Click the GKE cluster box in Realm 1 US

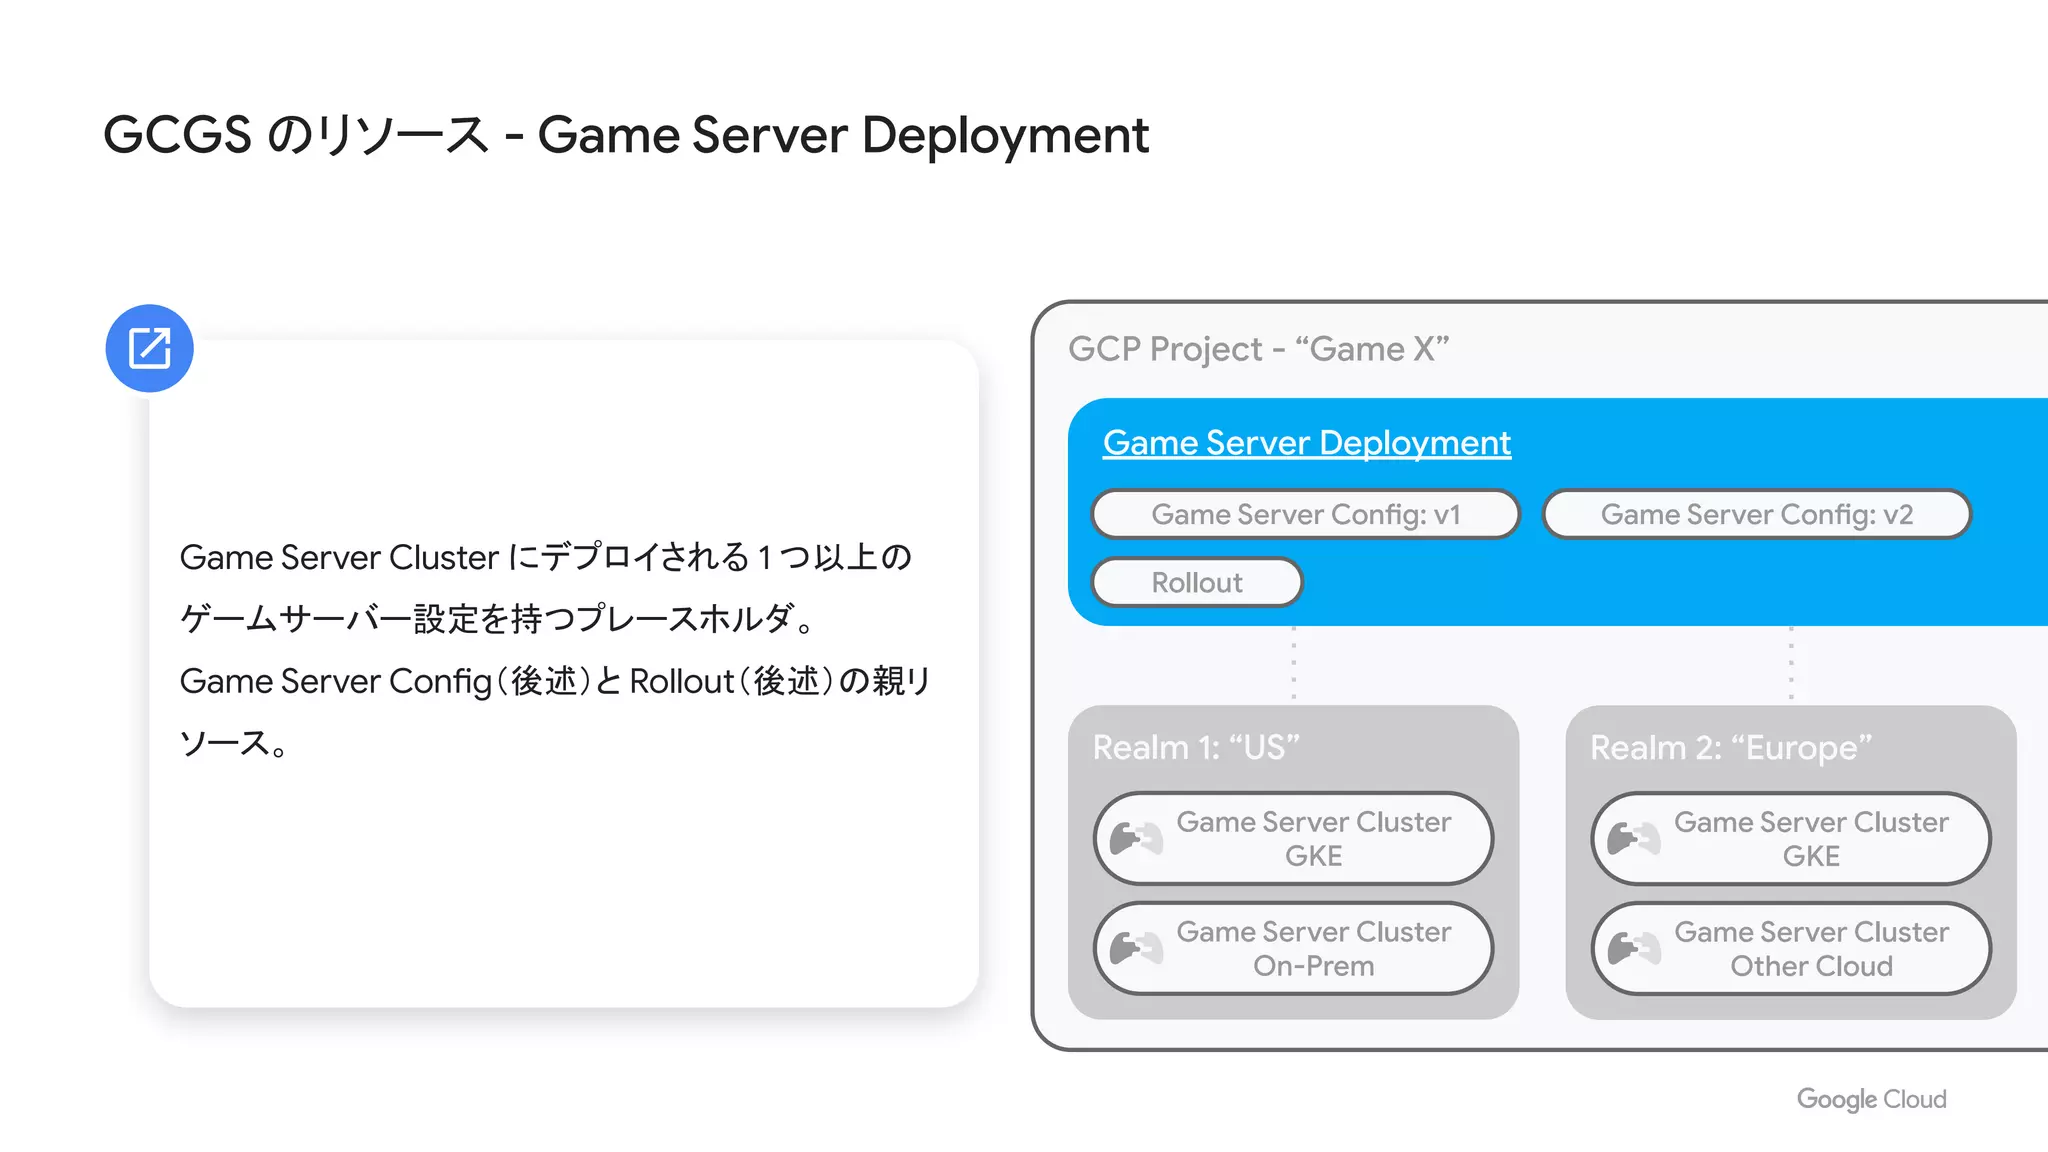[1294, 838]
